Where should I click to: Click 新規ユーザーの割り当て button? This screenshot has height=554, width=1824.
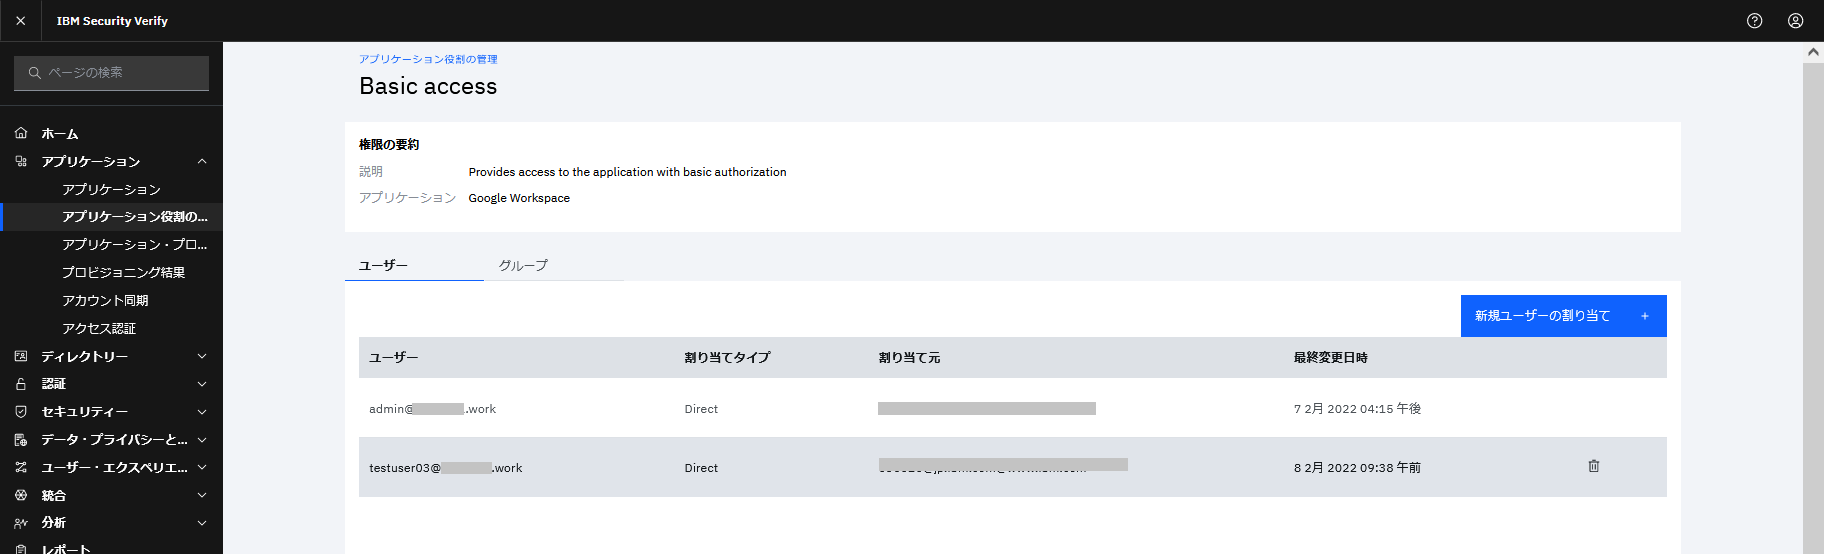pyautogui.click(x=1563, y=316)
